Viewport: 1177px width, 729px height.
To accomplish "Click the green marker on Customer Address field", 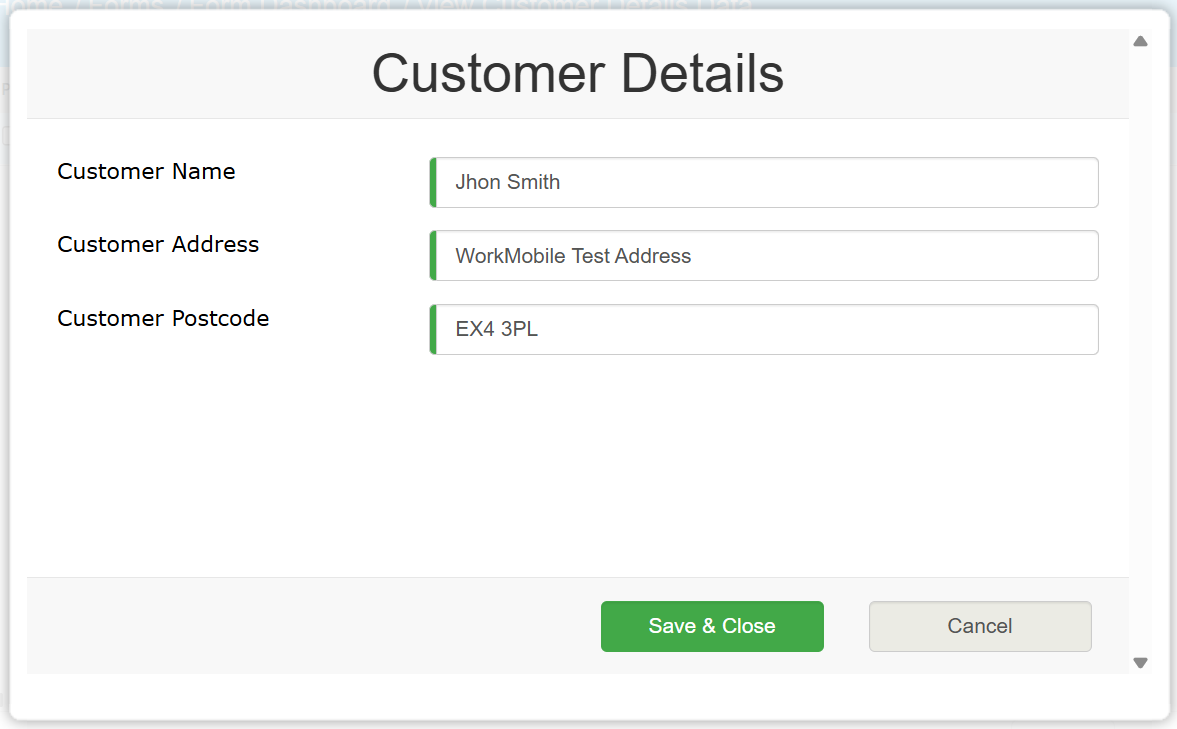I will coord(433,256).
